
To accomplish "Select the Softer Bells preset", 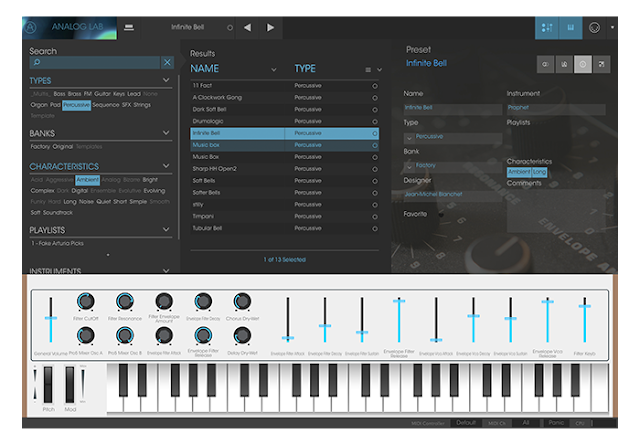I will pos(284,192).
